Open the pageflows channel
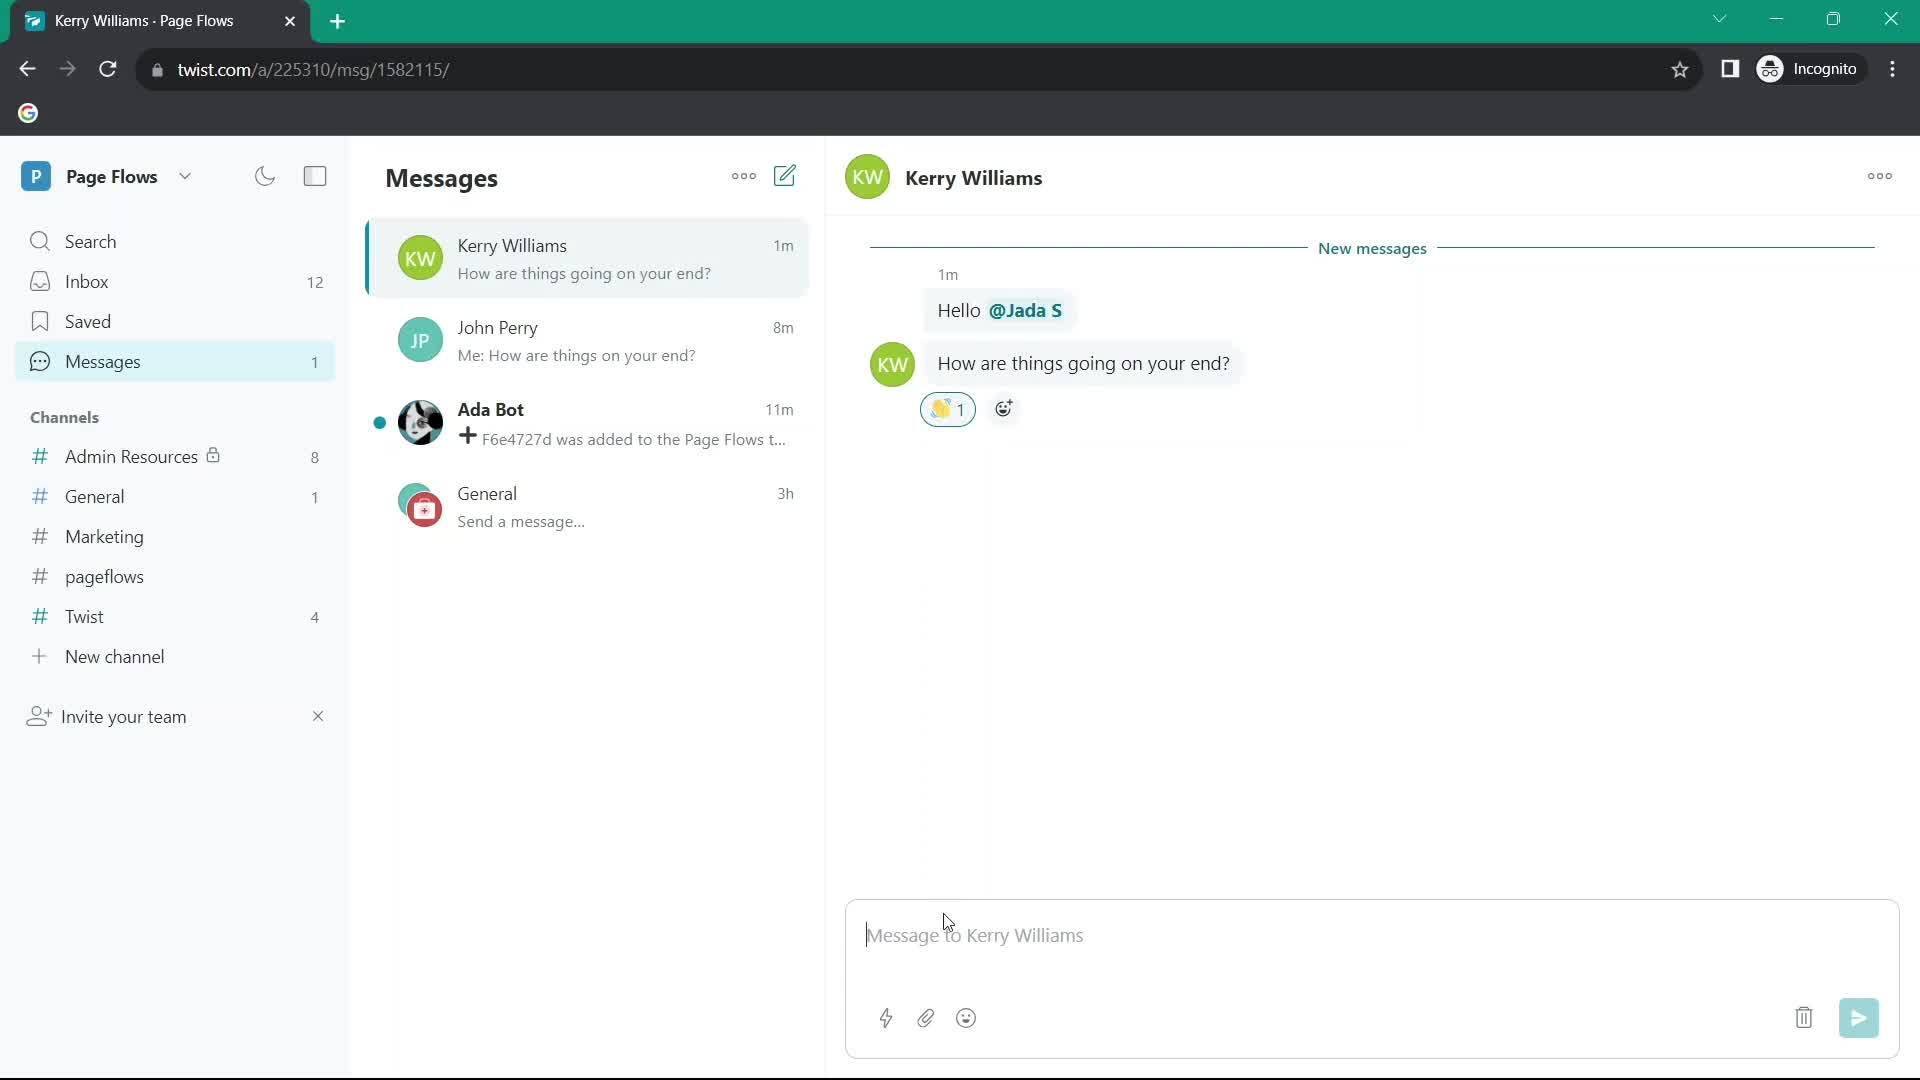Image resolution: width=1920 pixels, height=1080 pixels. coord(175,577)
